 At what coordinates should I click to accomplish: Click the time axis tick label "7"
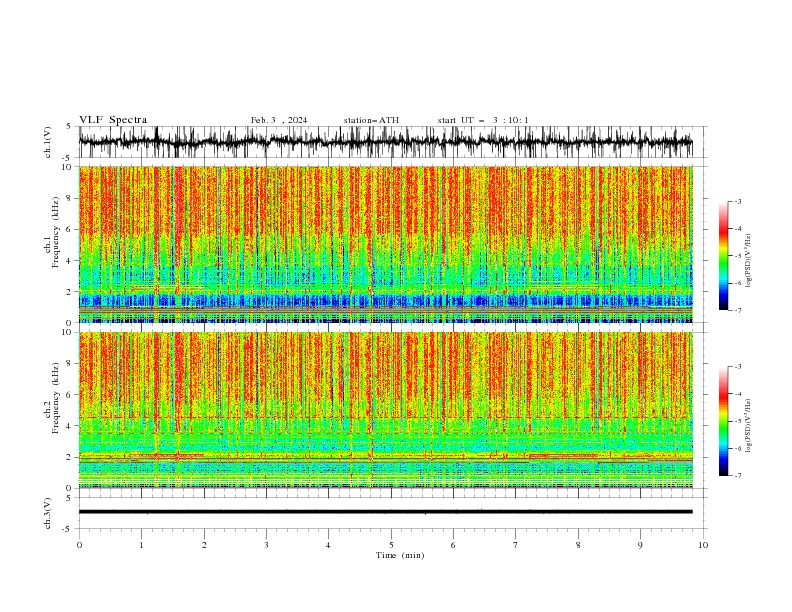pyautogui.click(x=516, y=545)
